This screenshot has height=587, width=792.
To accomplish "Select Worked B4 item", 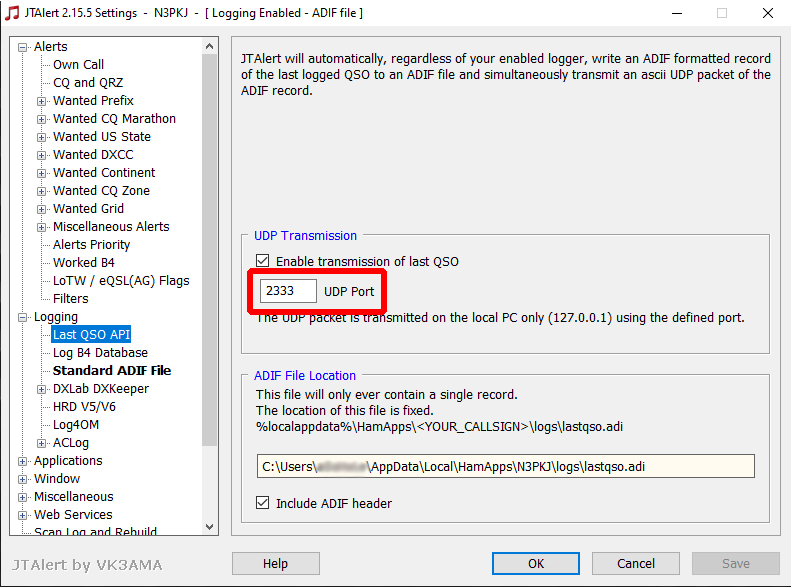I will click(x=84, y=263).
